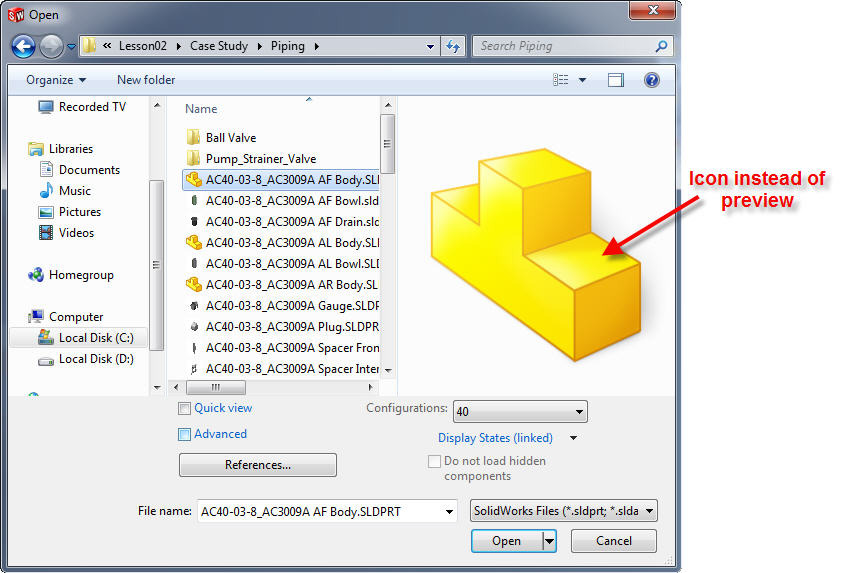The width and height of the screenshot is (859, 573).
Task: Click the Recorded TV icon in navigation pane
Action: tap(46, 107)
